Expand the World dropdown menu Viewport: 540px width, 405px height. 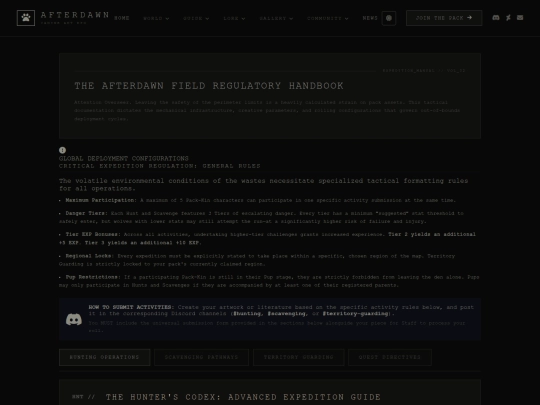[x=156, y=18]
